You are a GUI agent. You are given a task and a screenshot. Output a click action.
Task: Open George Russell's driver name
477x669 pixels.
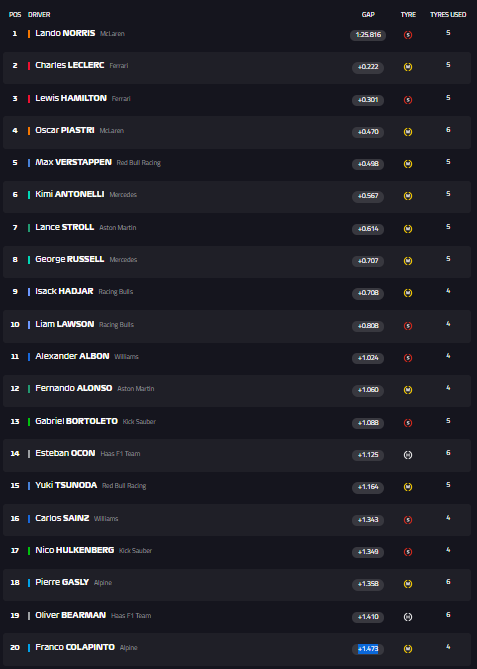click(70, 259)
